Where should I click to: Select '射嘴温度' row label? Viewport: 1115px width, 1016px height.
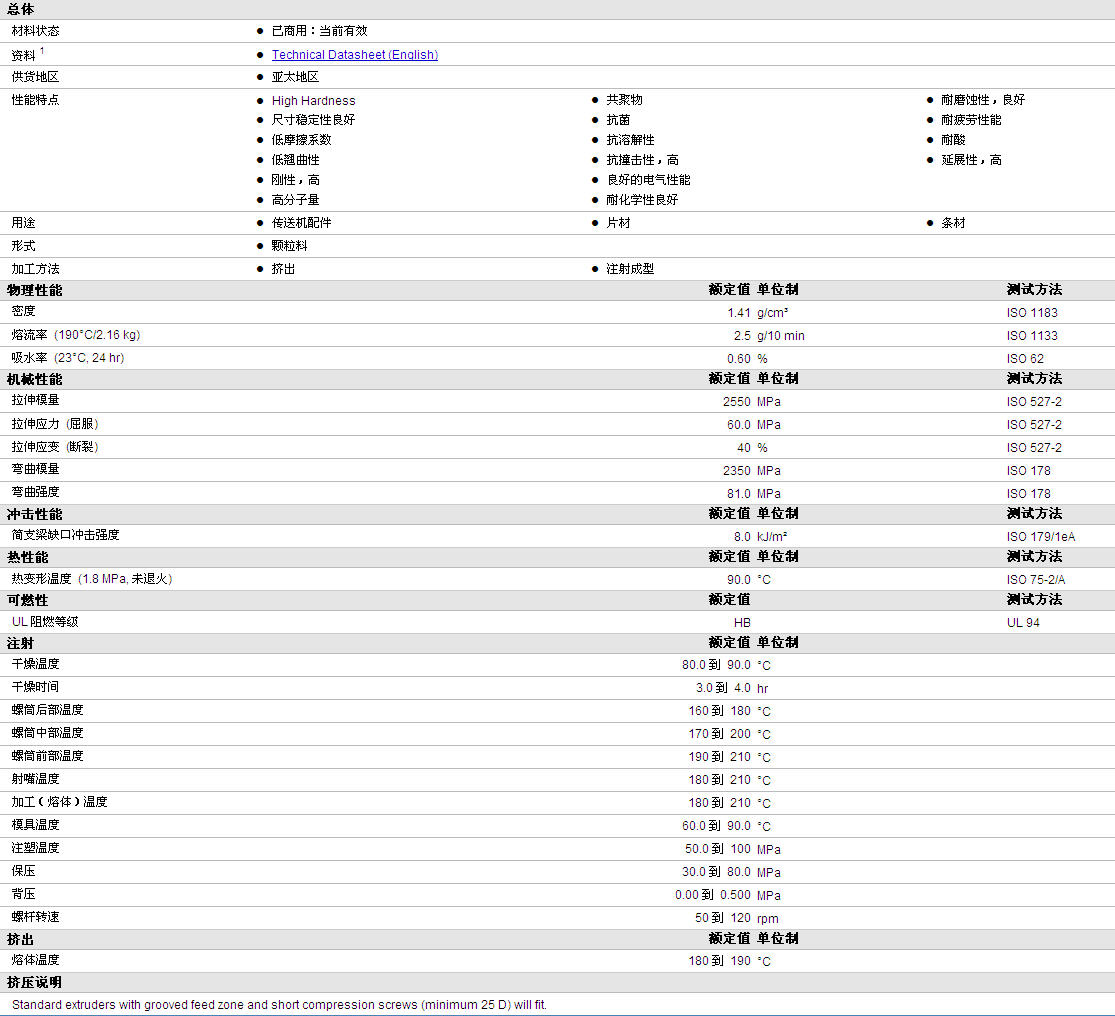[x=36, y=779]
